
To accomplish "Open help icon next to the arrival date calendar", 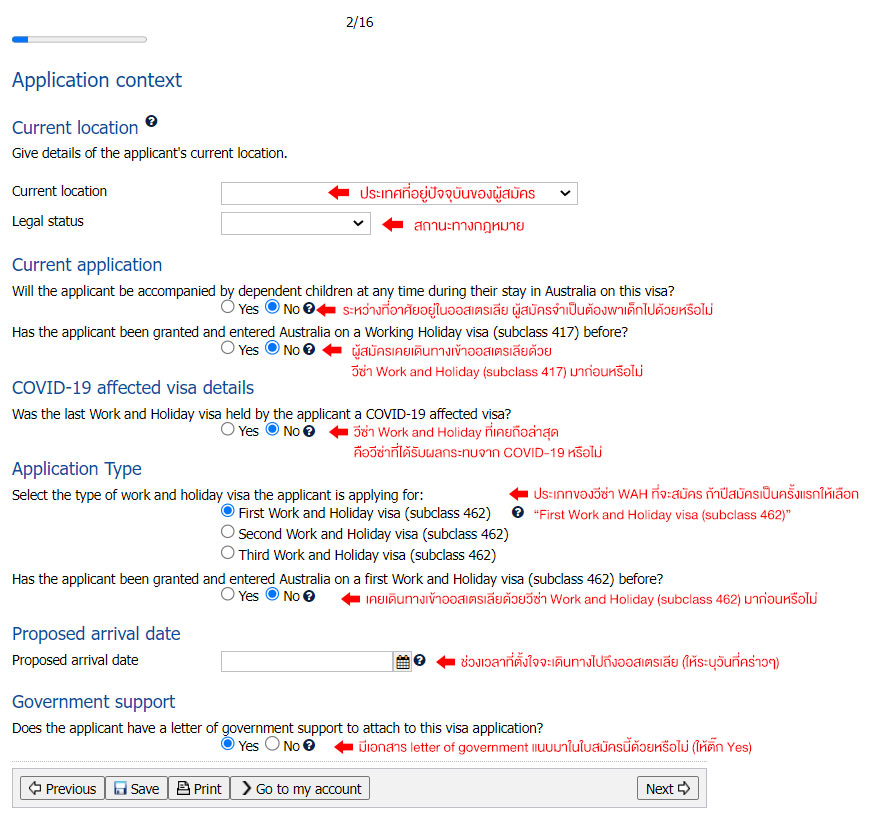I will (x=420, y=660).
